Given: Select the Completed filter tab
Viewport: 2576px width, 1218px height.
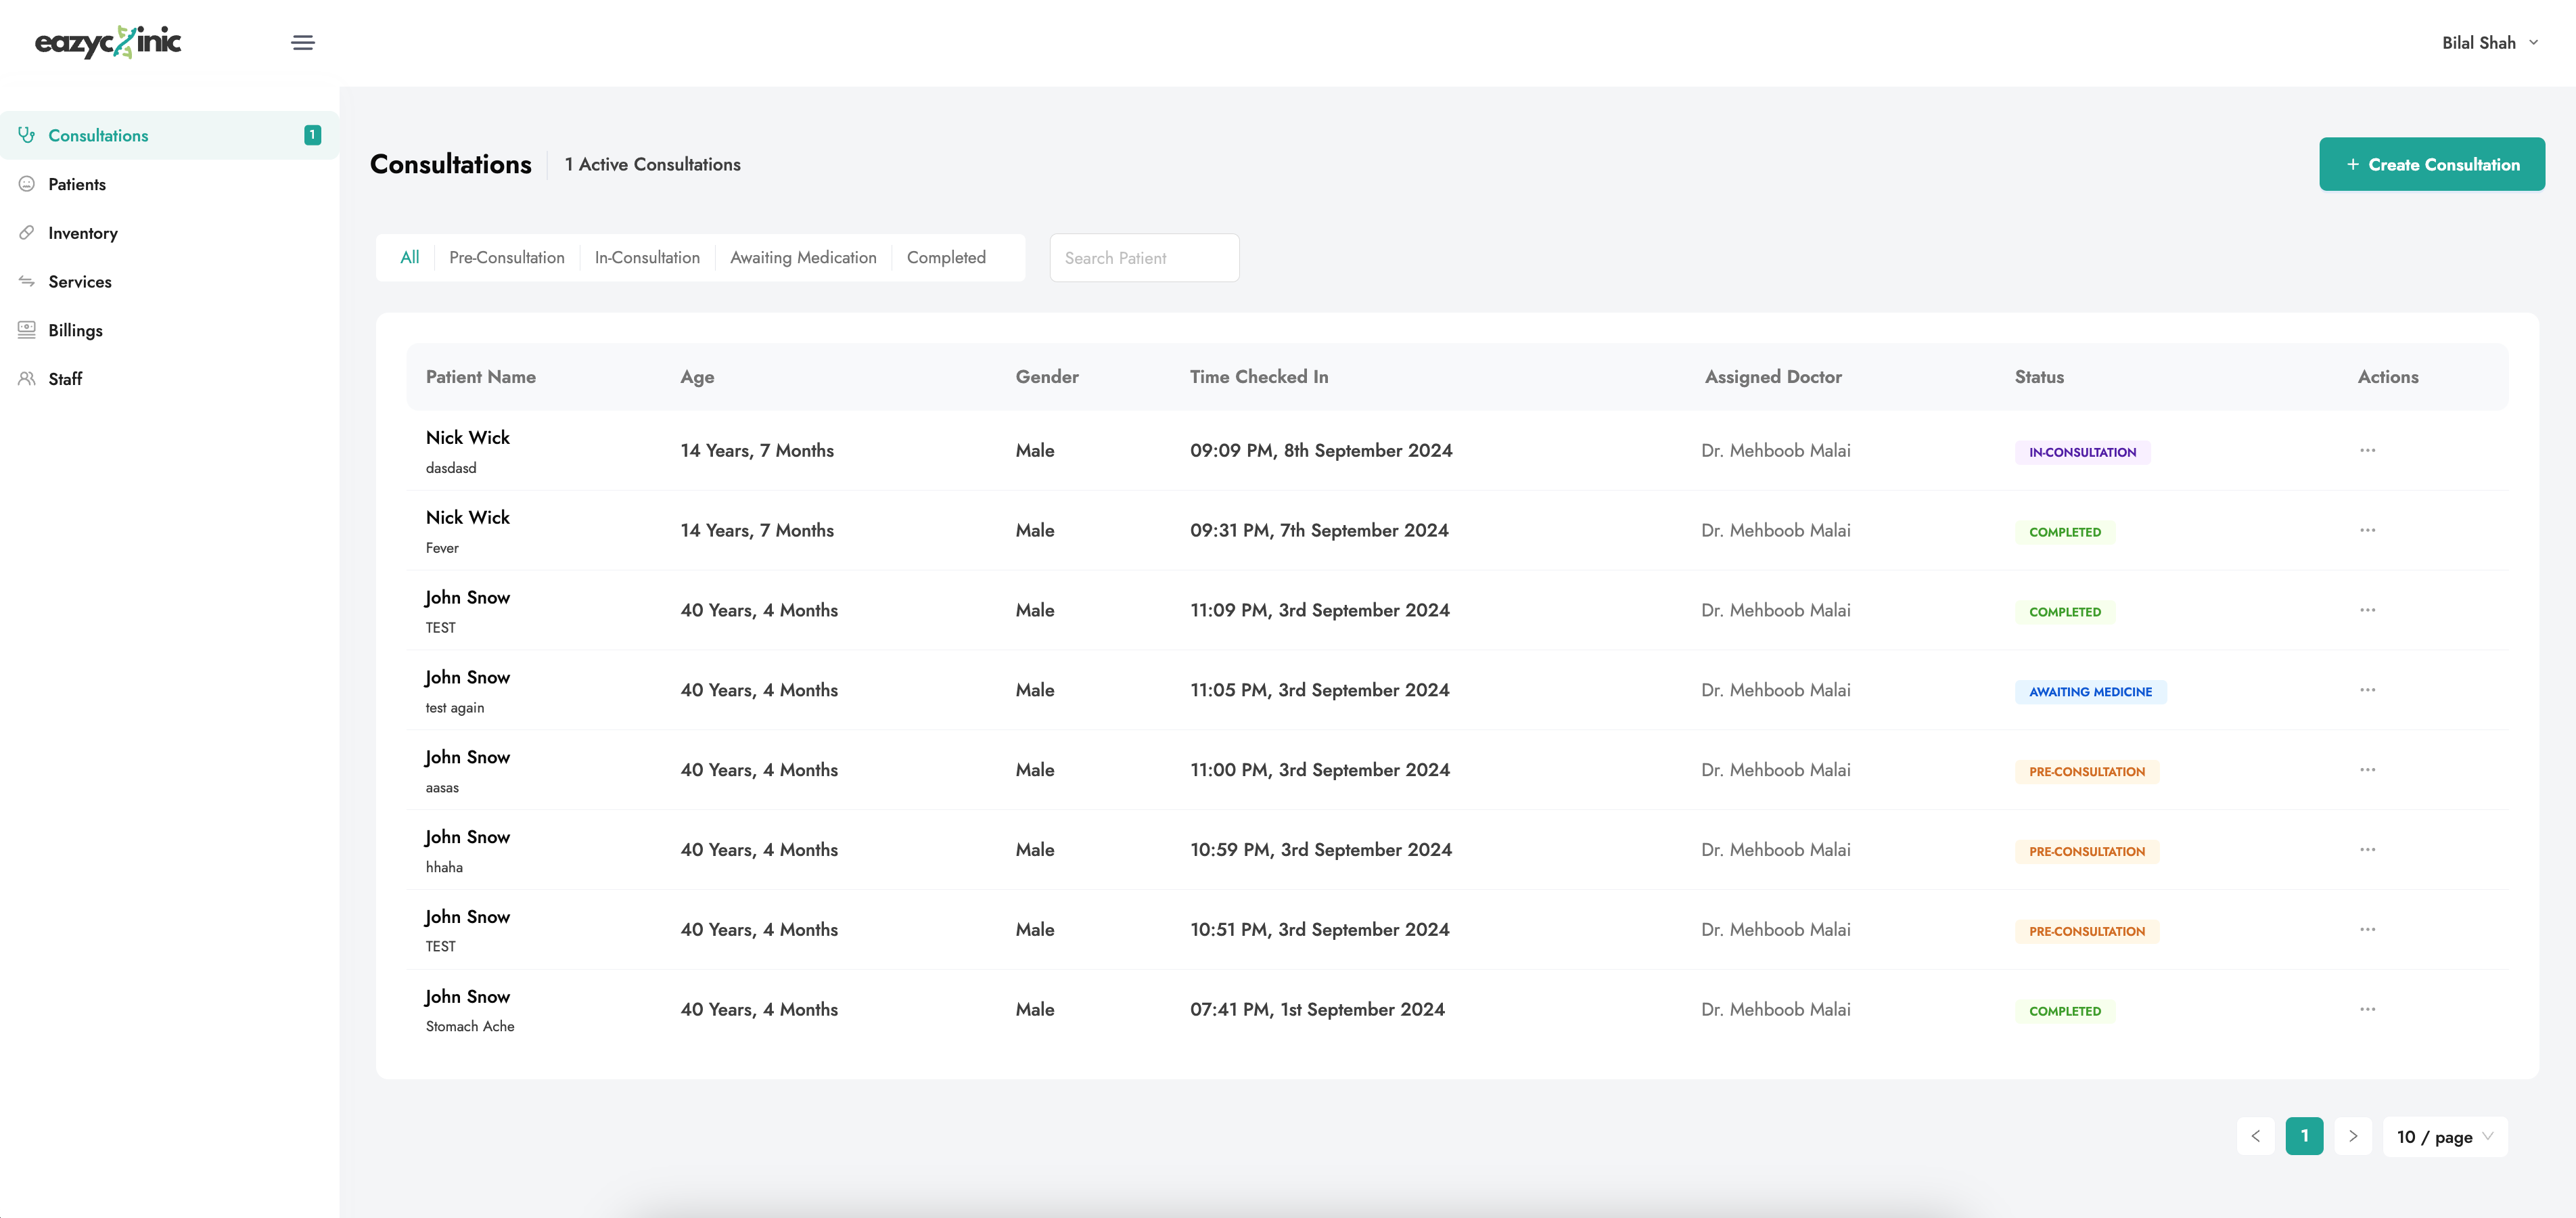Looking at the screenshot, I should [946, 257].
